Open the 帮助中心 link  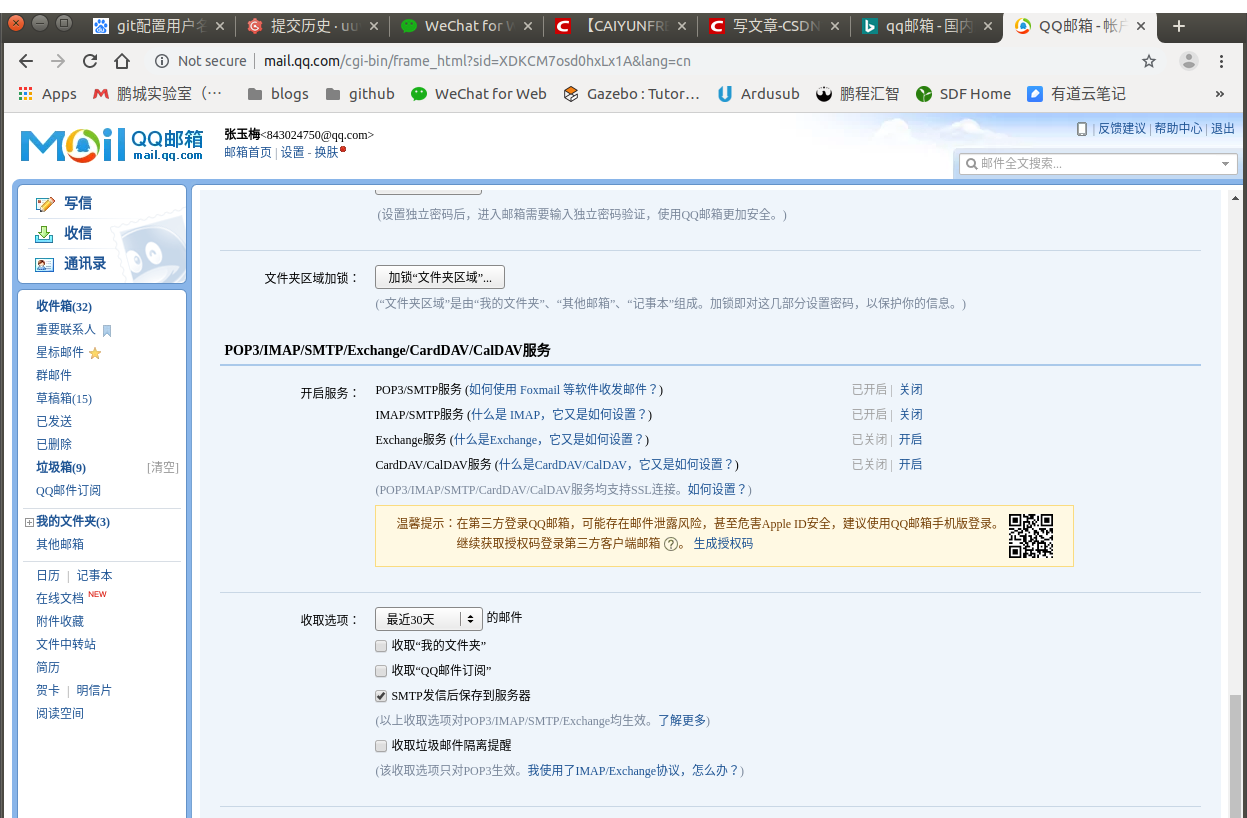(1178, 129)
